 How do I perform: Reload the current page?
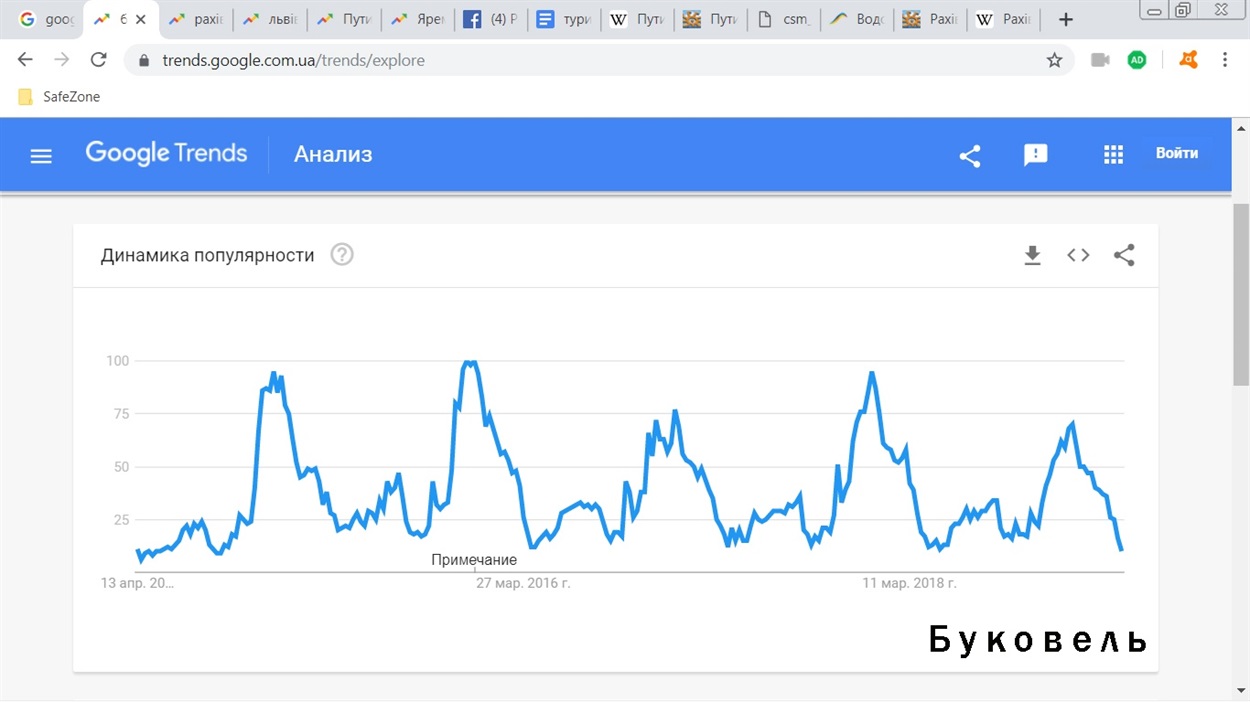click(x=98, y=60)
